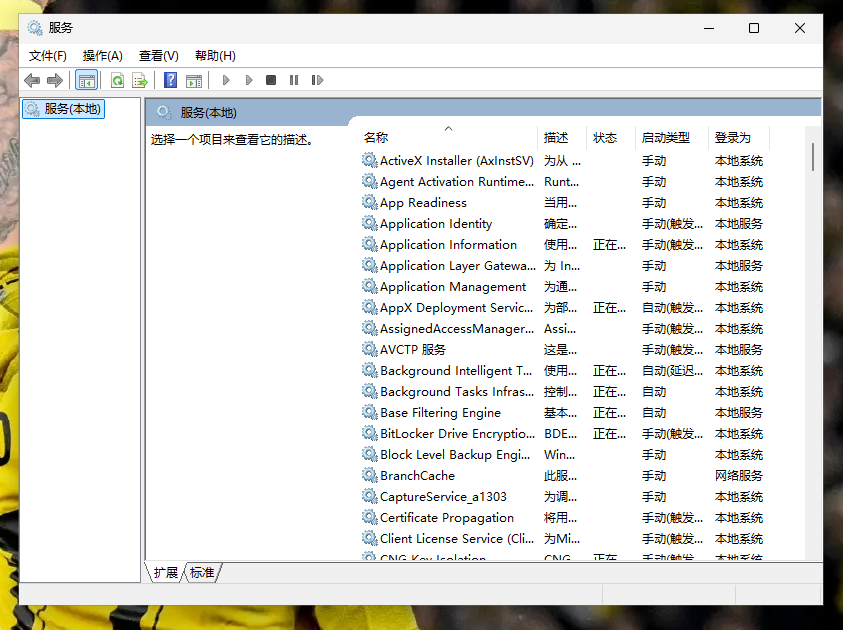
Task: Open the 操作(A) menu
Action: (102, 56)
